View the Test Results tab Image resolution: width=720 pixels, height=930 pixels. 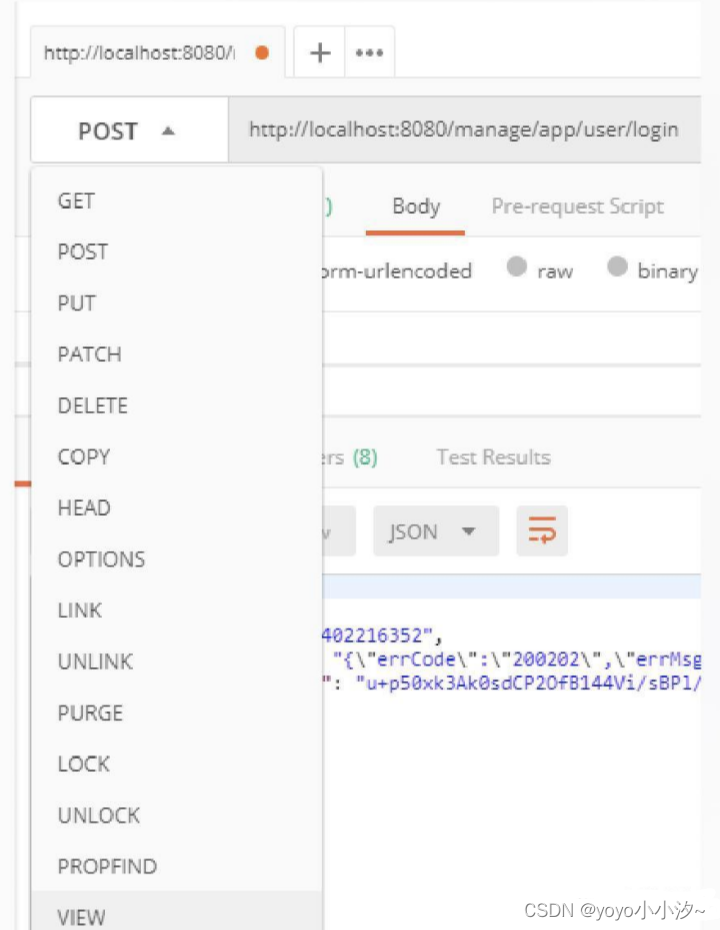click(493, 457)
